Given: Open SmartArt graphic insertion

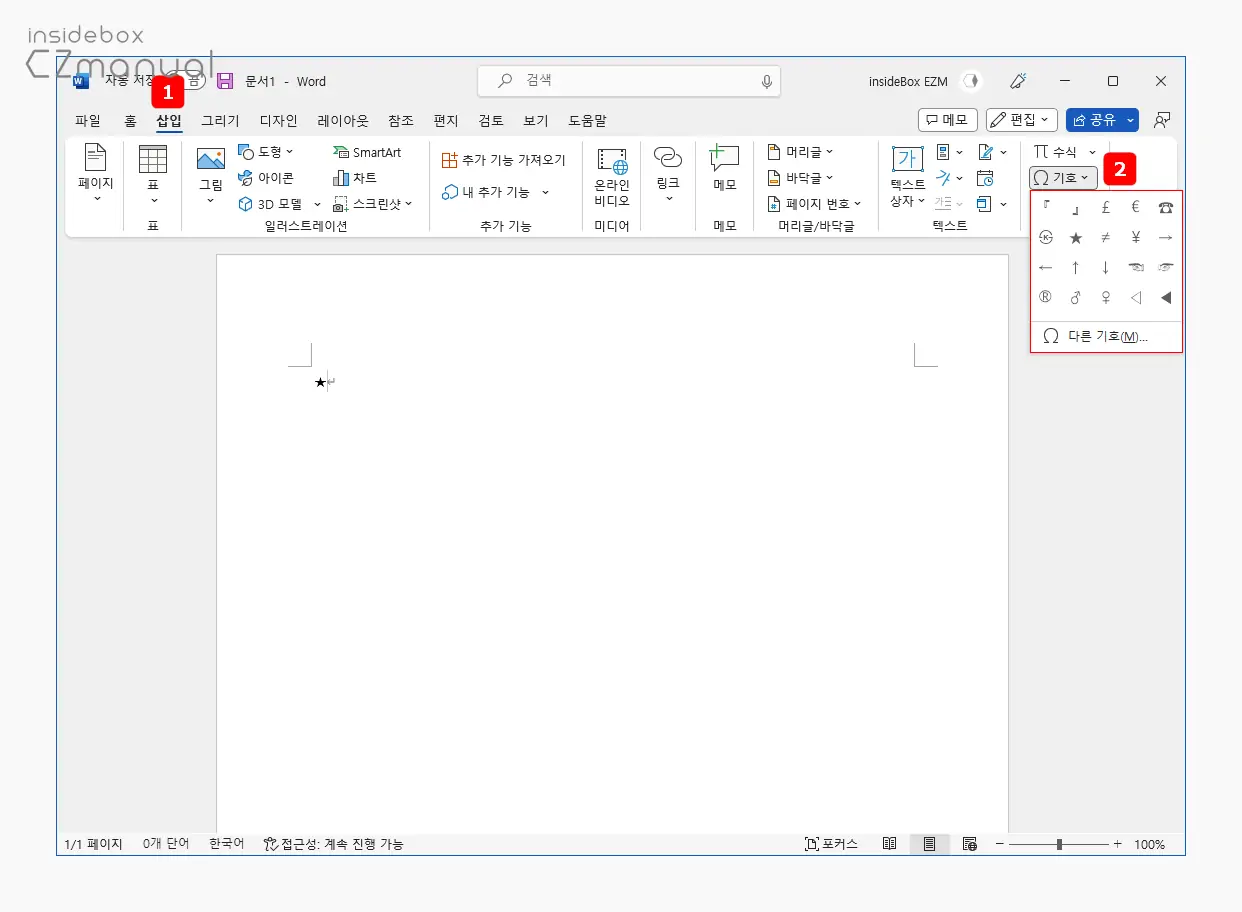Looking at the screenshot, I should point(368,152).
